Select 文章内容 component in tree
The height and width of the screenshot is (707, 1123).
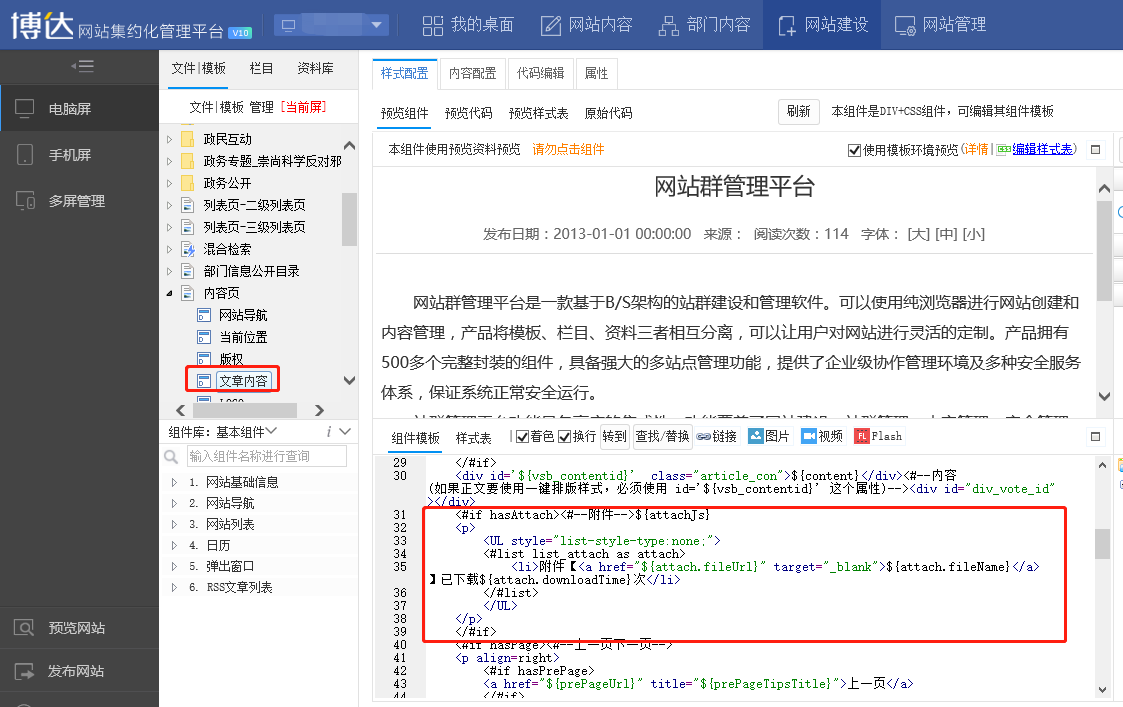click(x=244, y=381)
